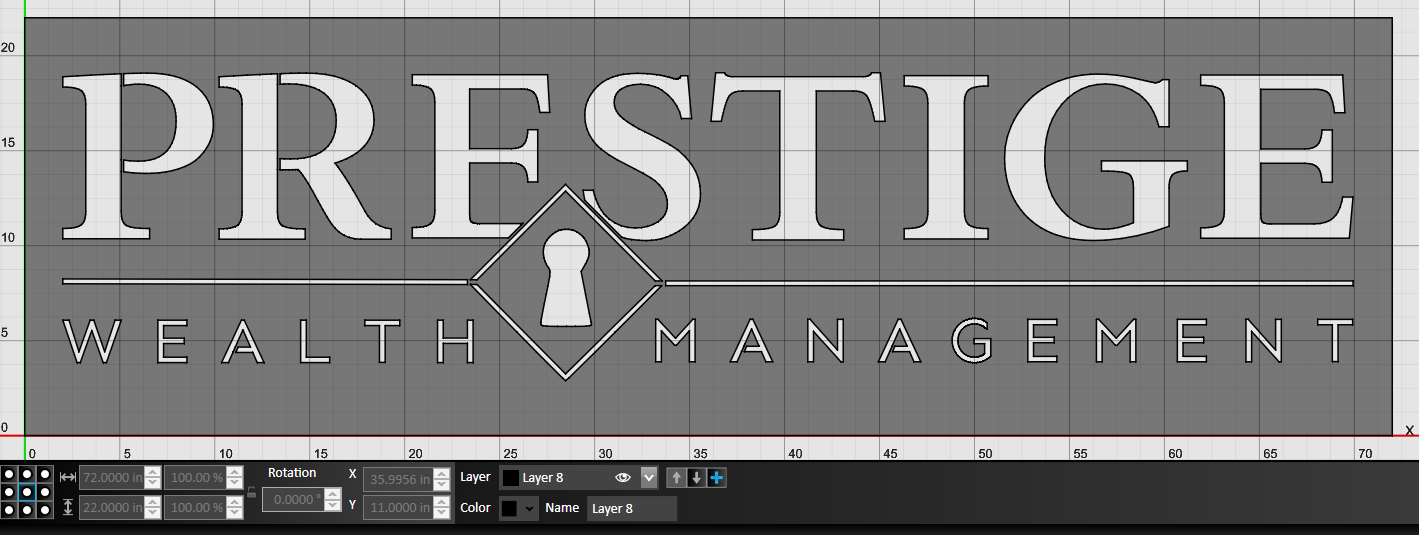
Task: Increase the width value with stepper up
Action: click(152, 473)
